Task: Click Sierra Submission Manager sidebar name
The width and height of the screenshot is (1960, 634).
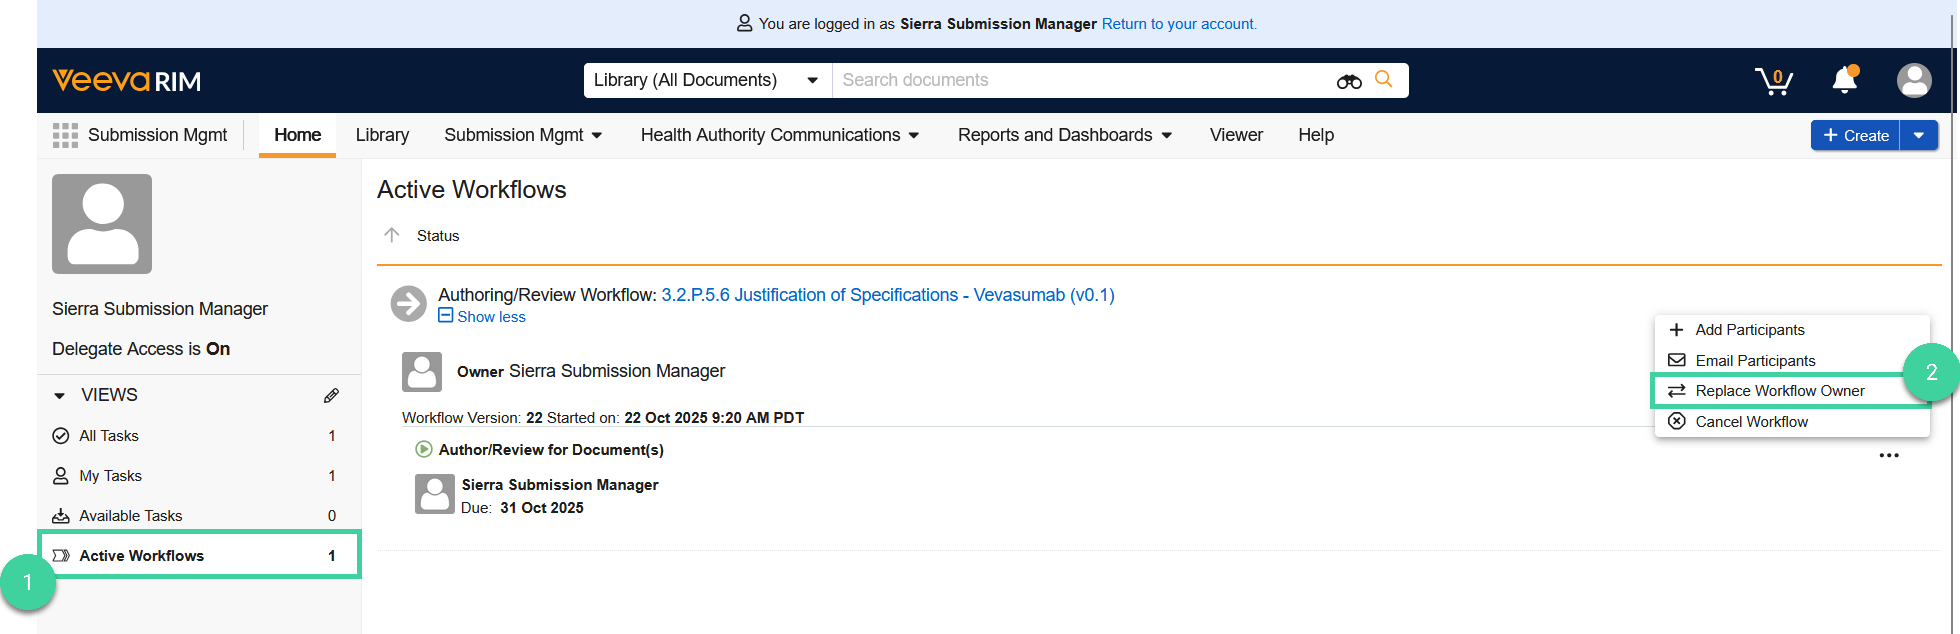Action: click(x=160, y=309)
